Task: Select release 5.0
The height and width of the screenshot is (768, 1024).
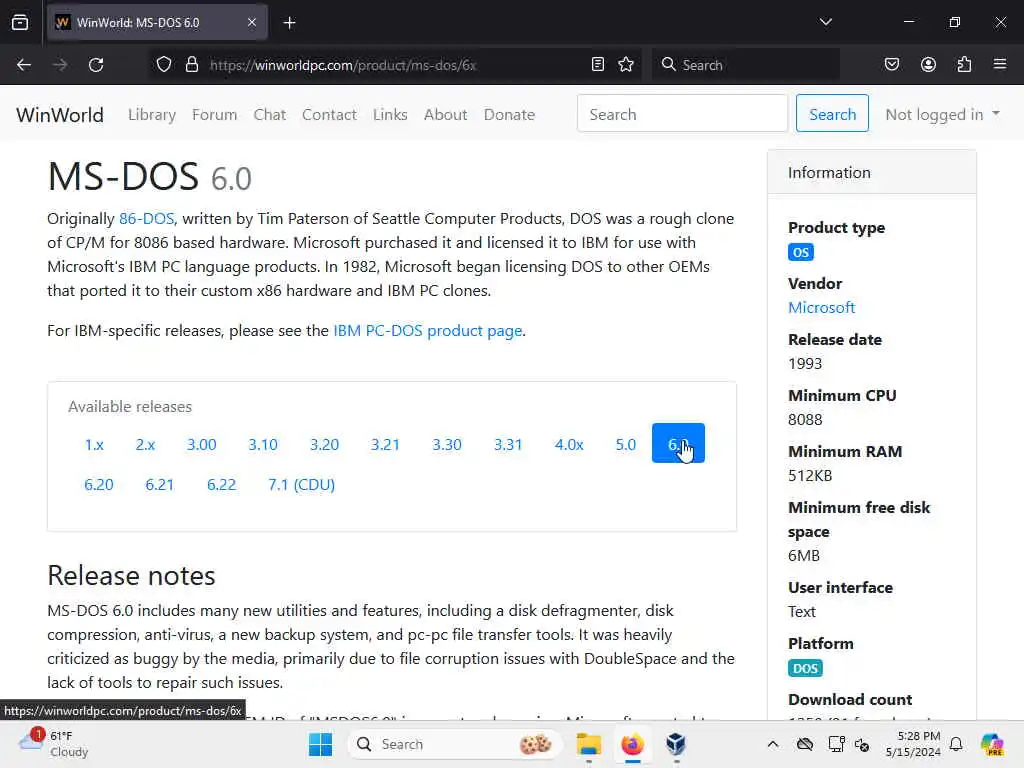Action: pos(625,444)
